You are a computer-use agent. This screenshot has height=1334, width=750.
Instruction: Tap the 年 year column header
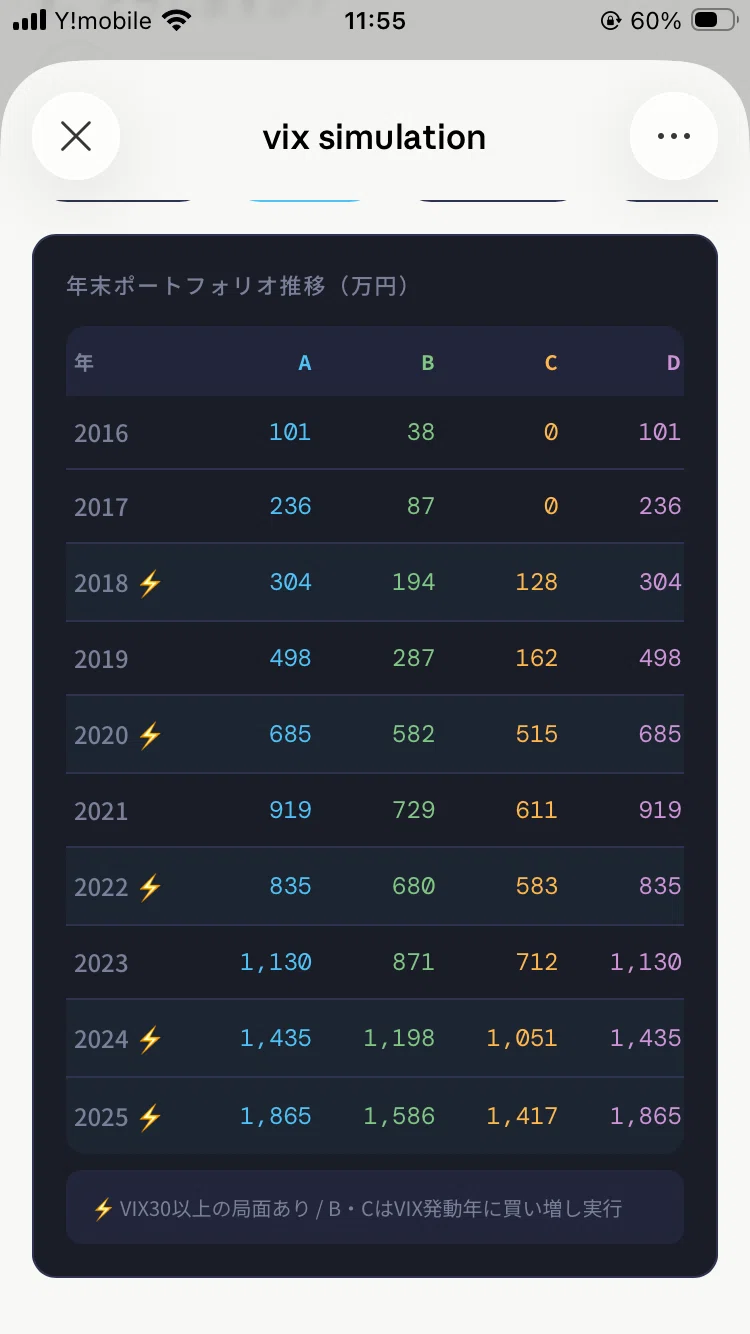click(84, 362)
